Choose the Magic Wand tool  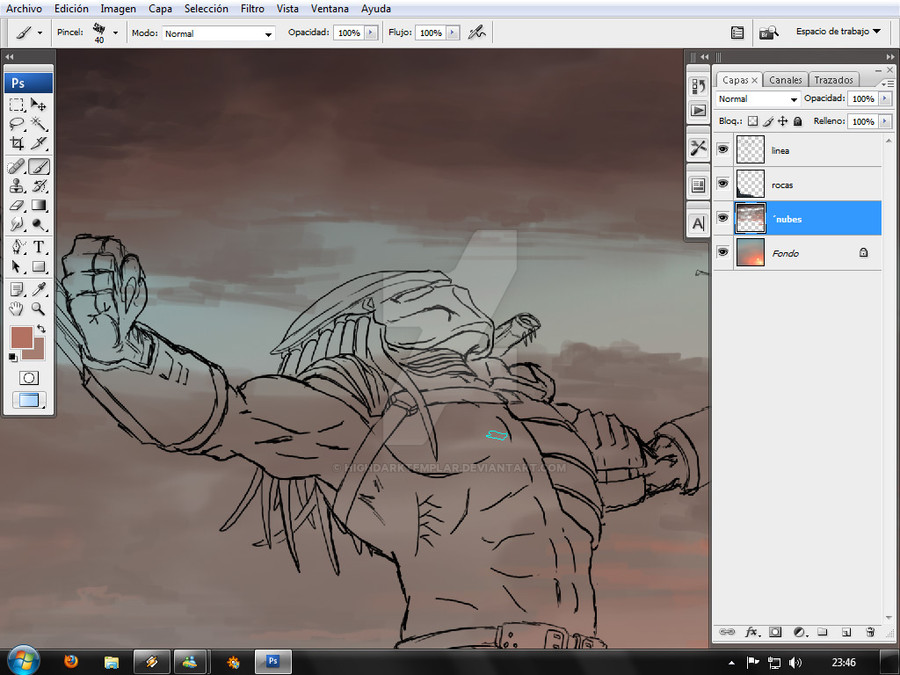(x=38, y=124)
